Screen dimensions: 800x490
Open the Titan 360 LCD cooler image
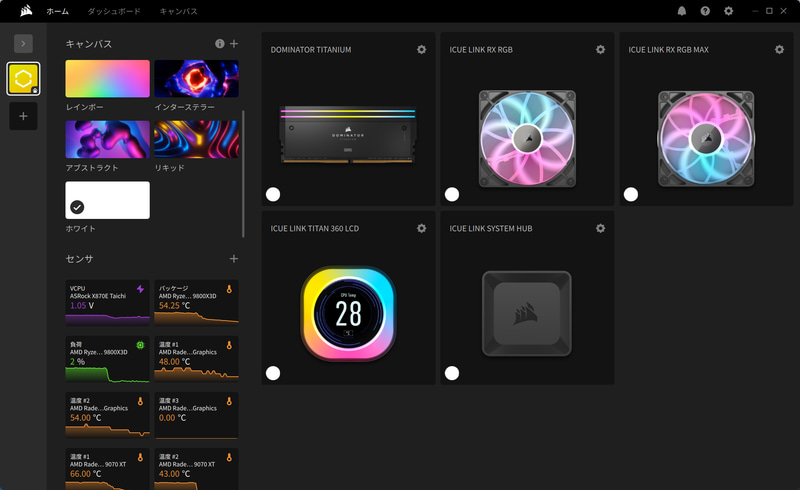point(348,313)
